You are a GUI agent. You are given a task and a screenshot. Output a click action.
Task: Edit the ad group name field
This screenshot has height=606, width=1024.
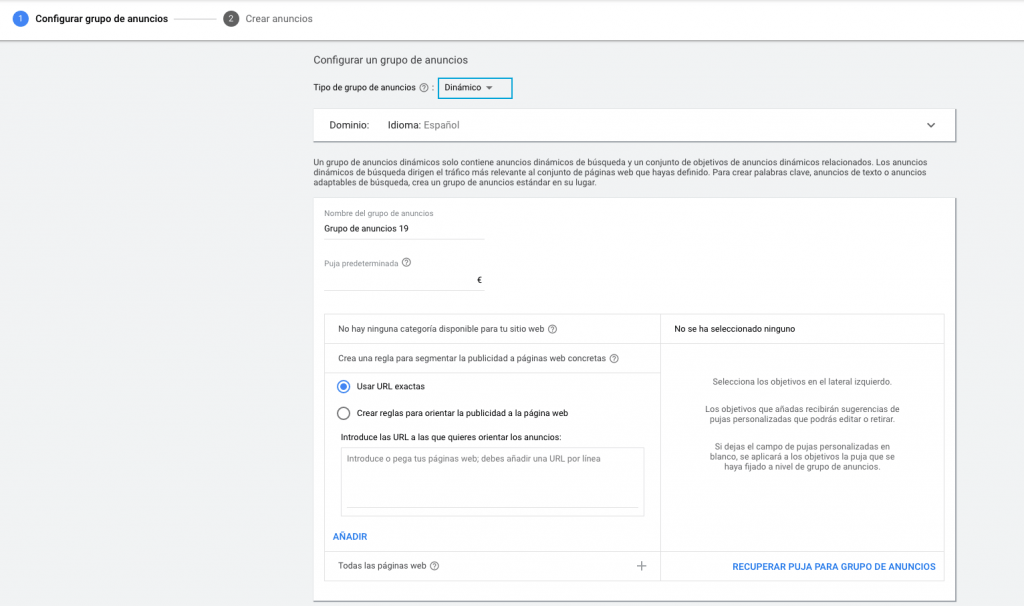tap(404, 229)
